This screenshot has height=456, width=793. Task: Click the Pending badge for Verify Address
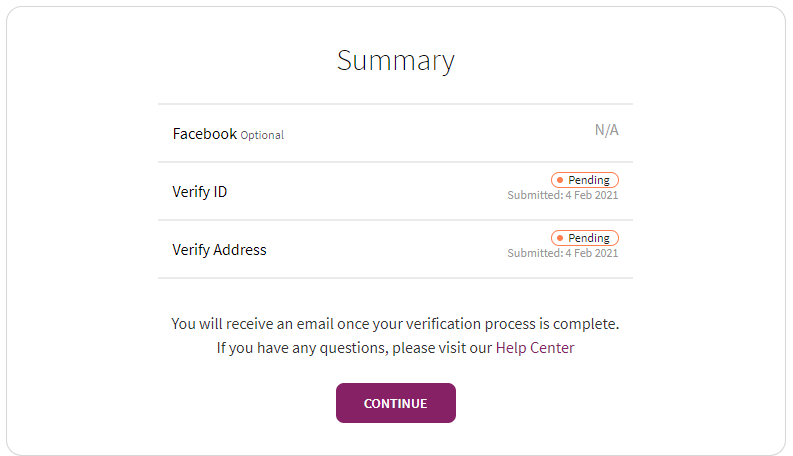point(585,238)
